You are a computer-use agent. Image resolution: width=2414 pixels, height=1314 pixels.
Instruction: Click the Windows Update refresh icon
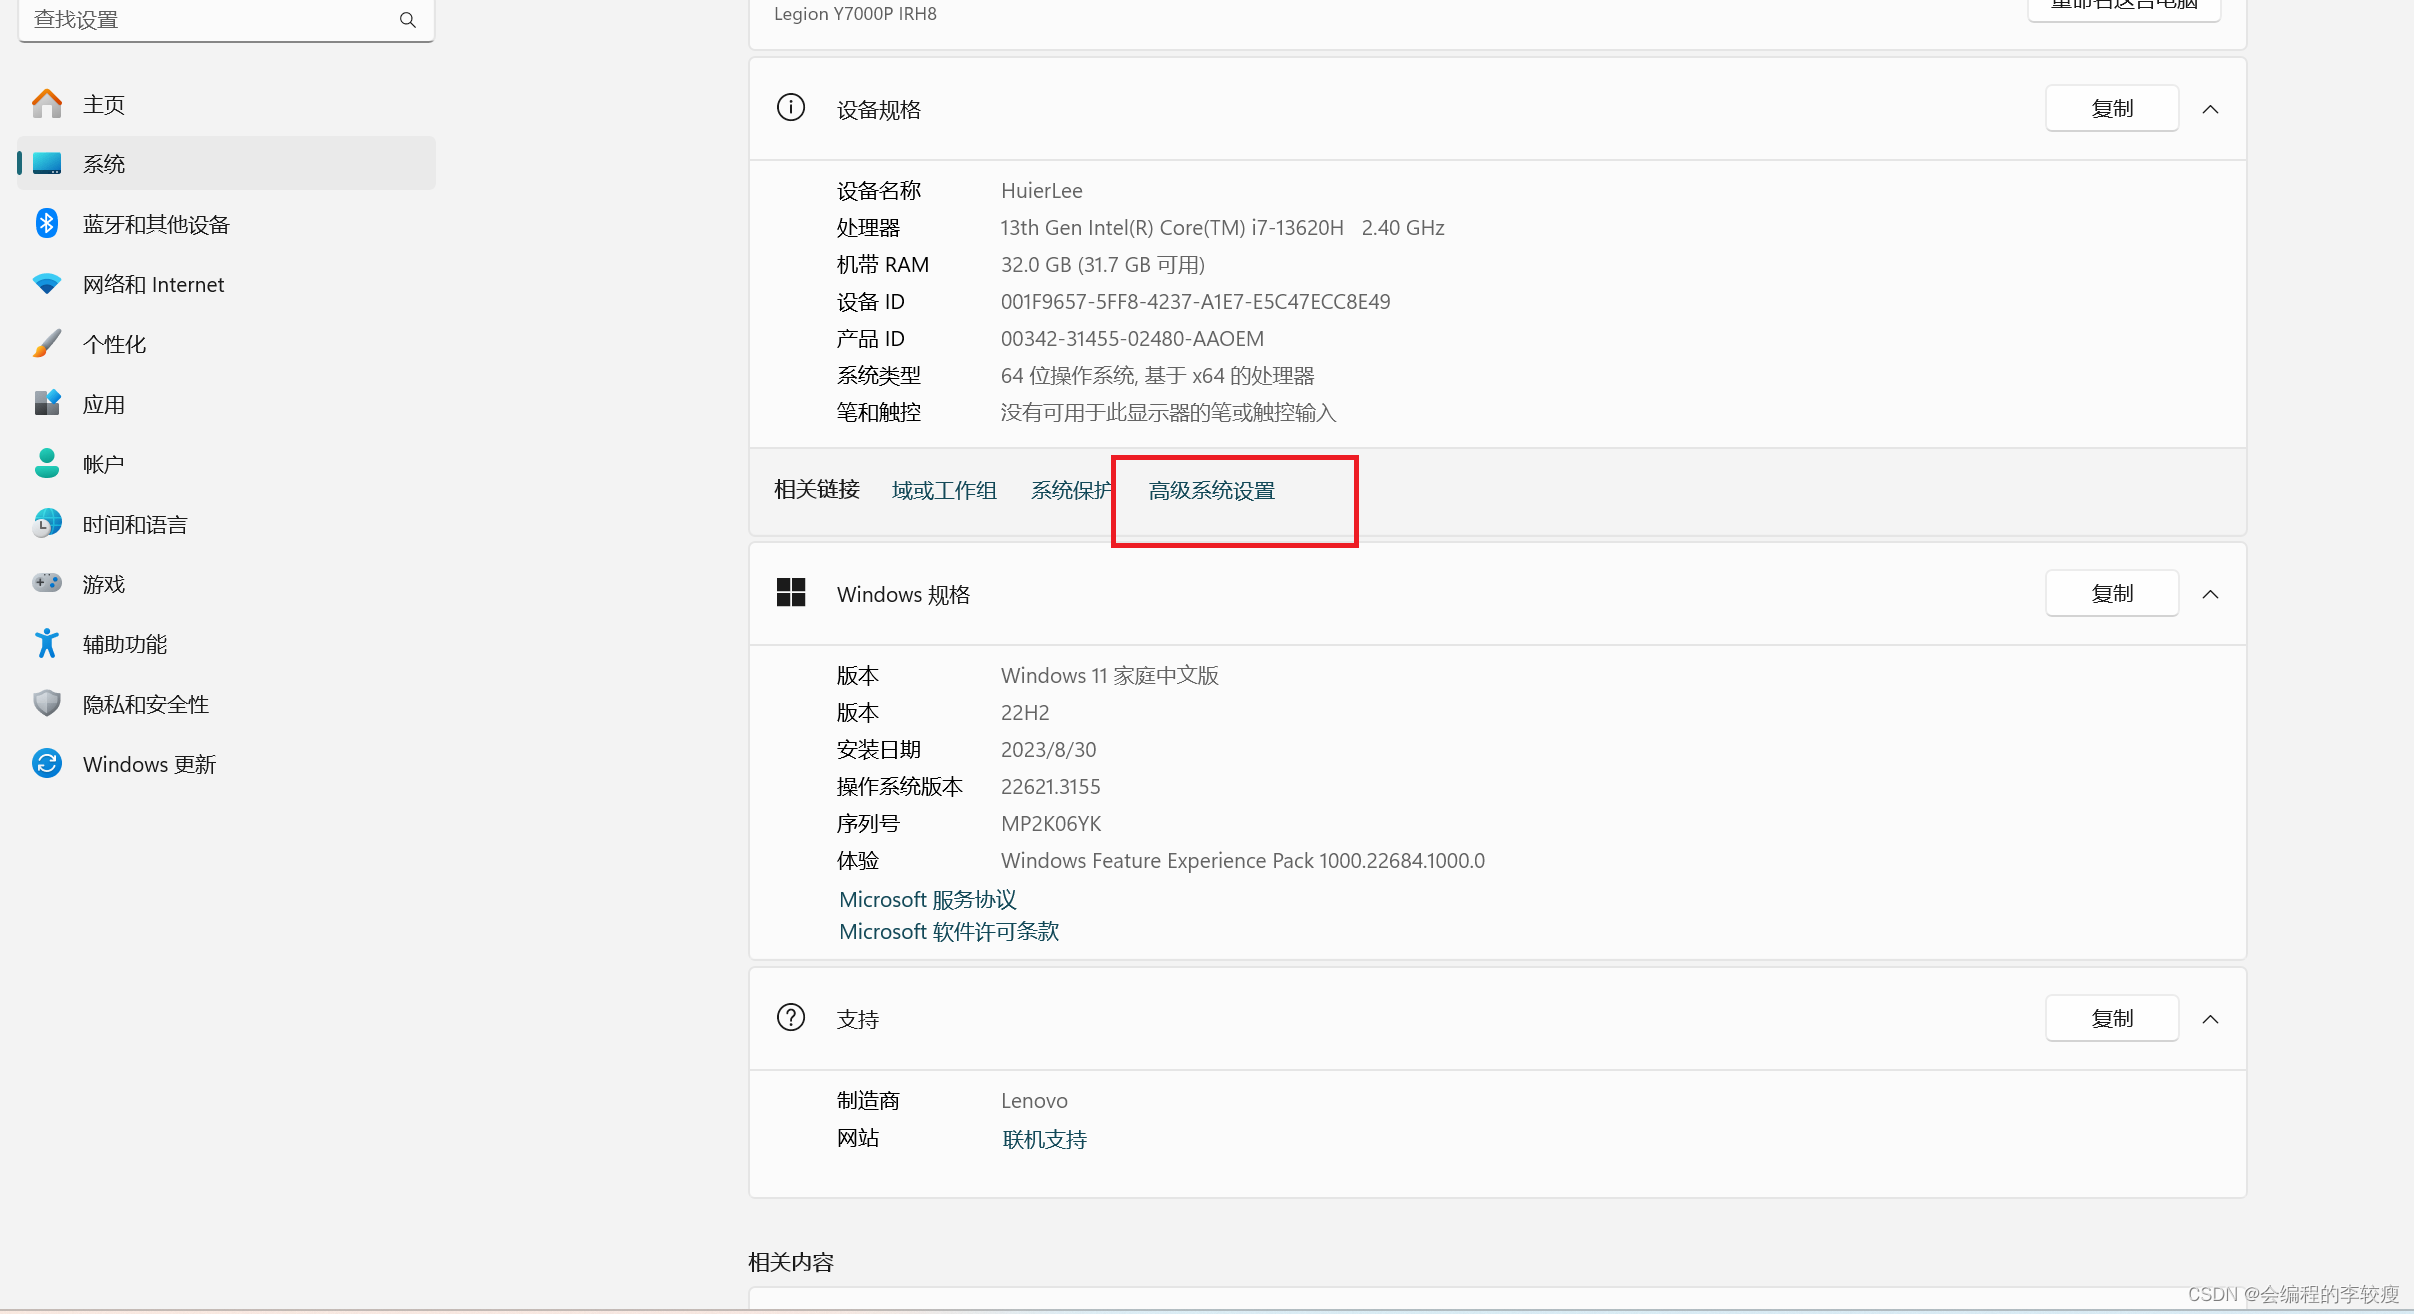click(47, 763)
